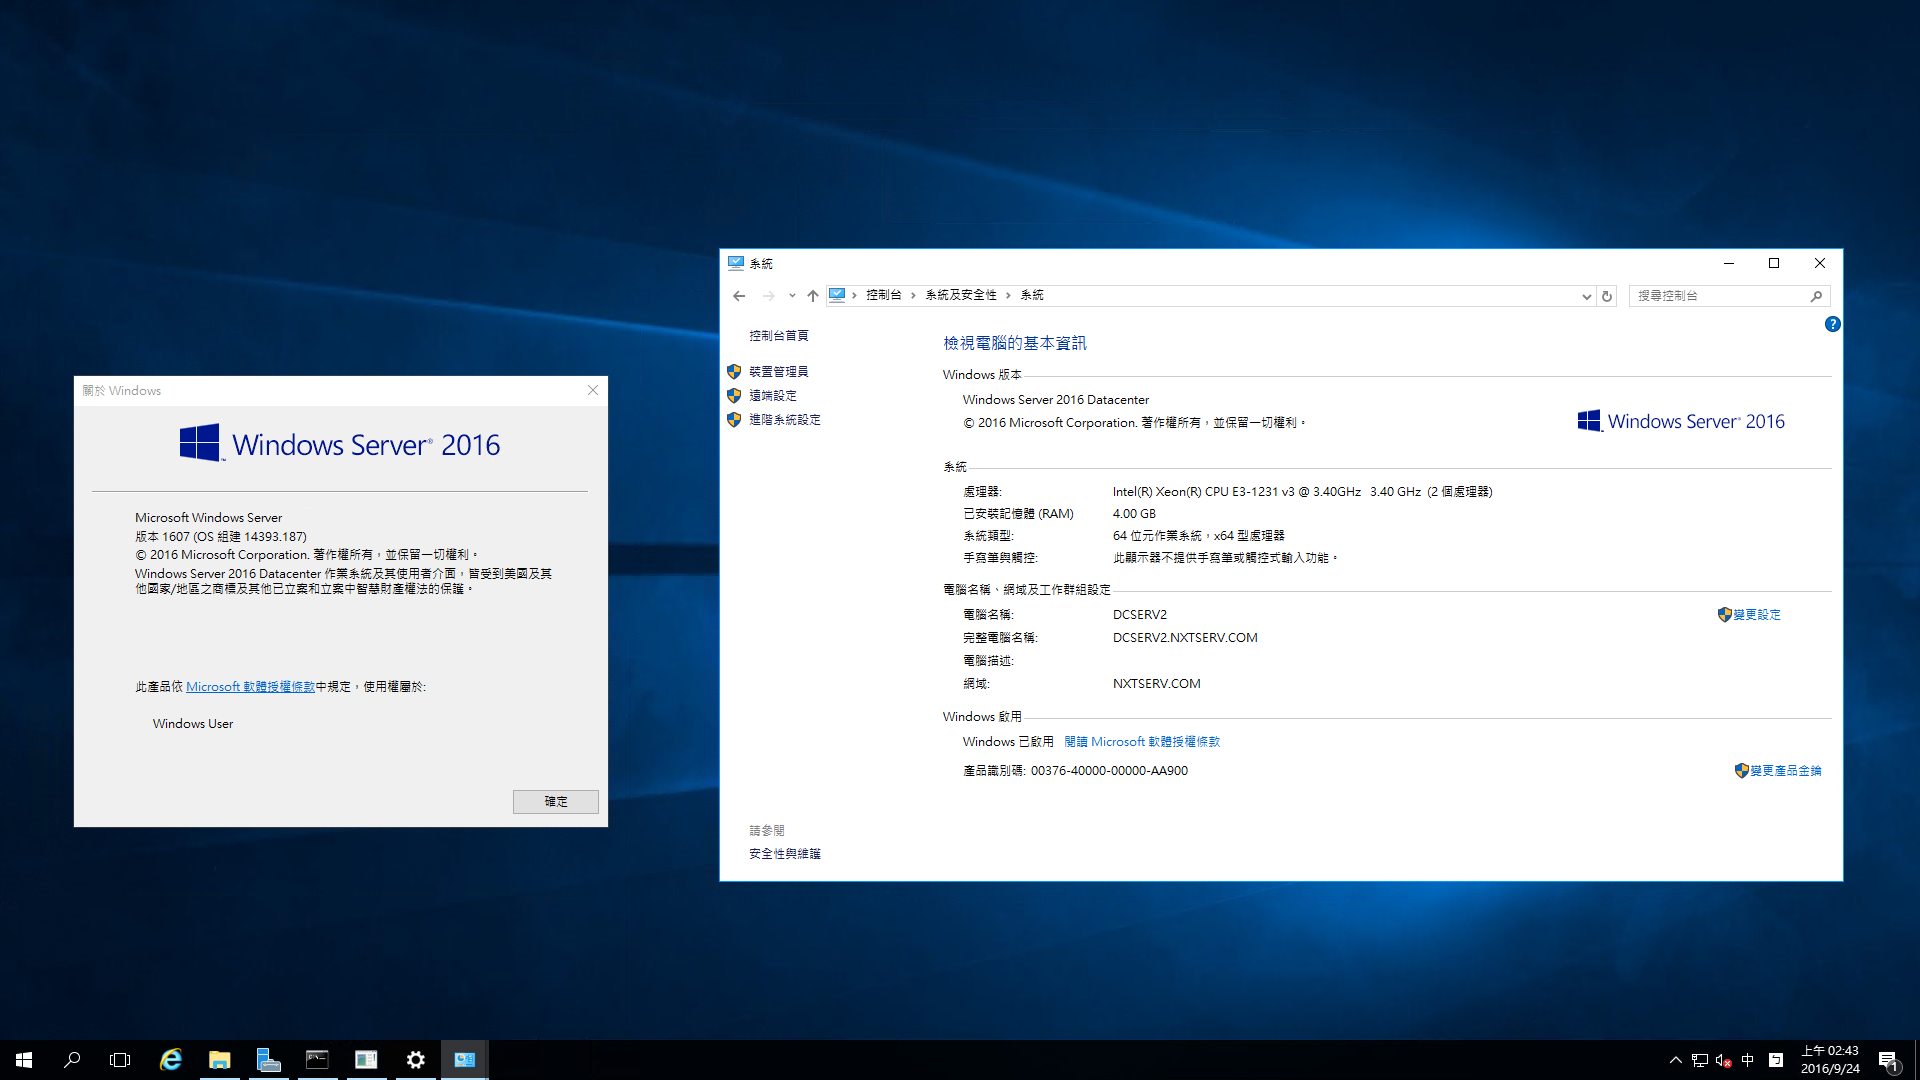This screenshot has height=1080, width=1920.
Task: Open Microsoft 軟體授權條款 link in About dialog
Action: point(250,687)
